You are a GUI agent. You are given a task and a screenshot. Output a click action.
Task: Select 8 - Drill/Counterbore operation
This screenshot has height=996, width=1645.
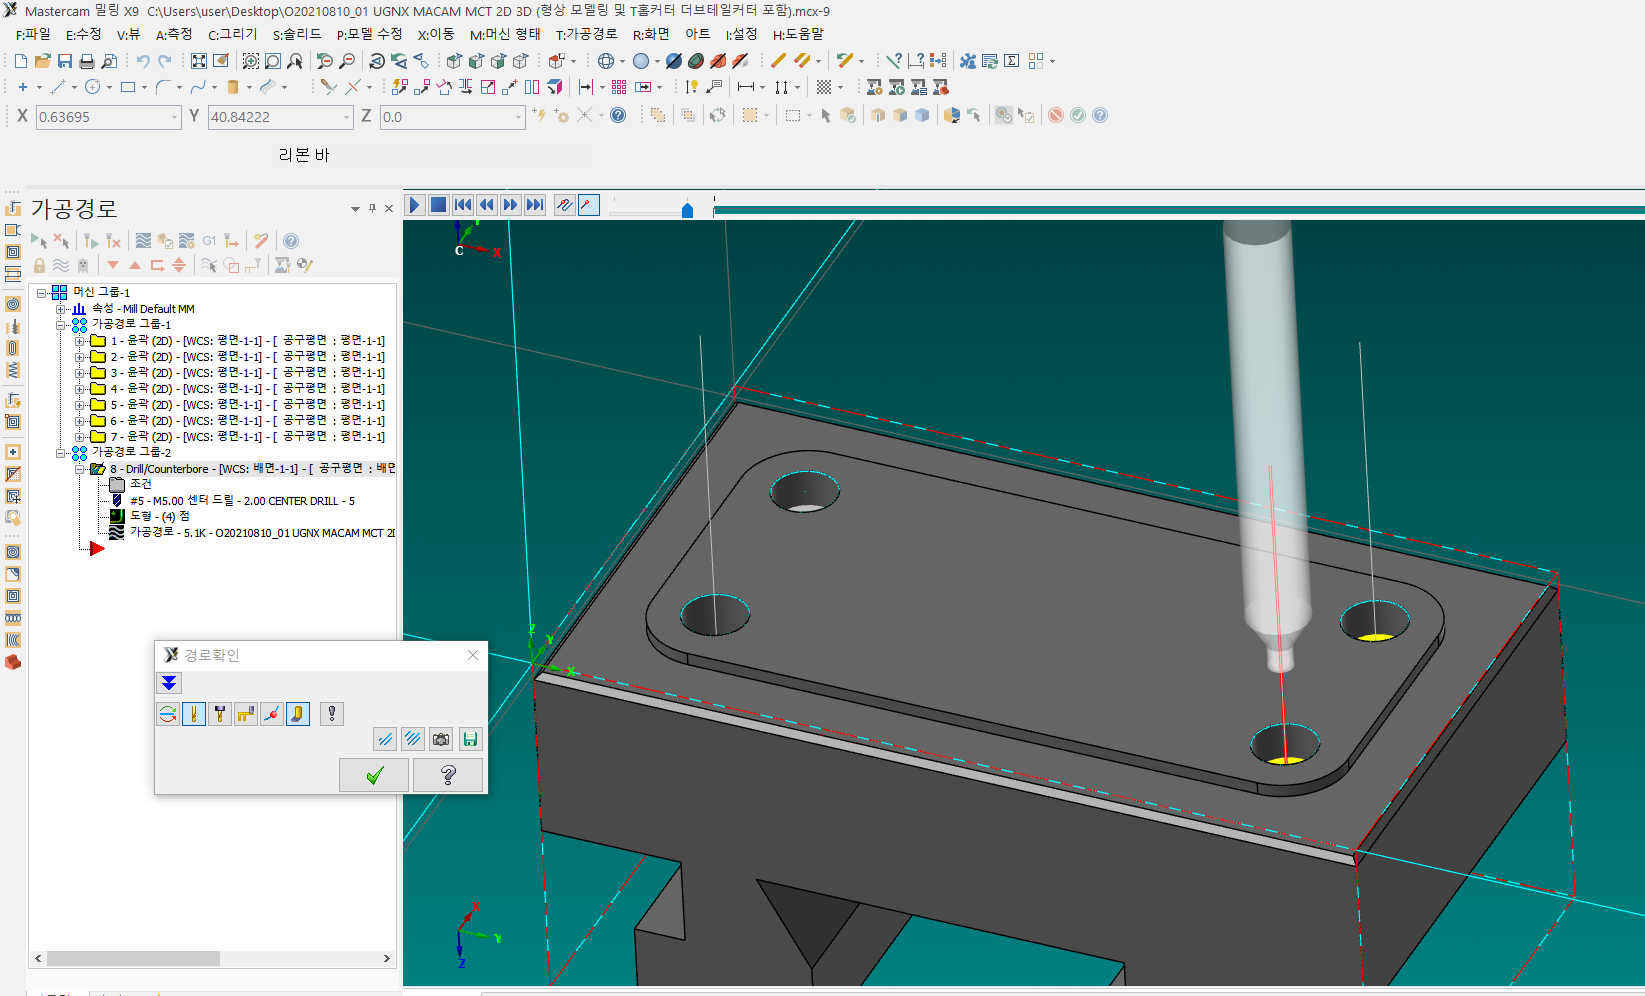coord(253,469)
